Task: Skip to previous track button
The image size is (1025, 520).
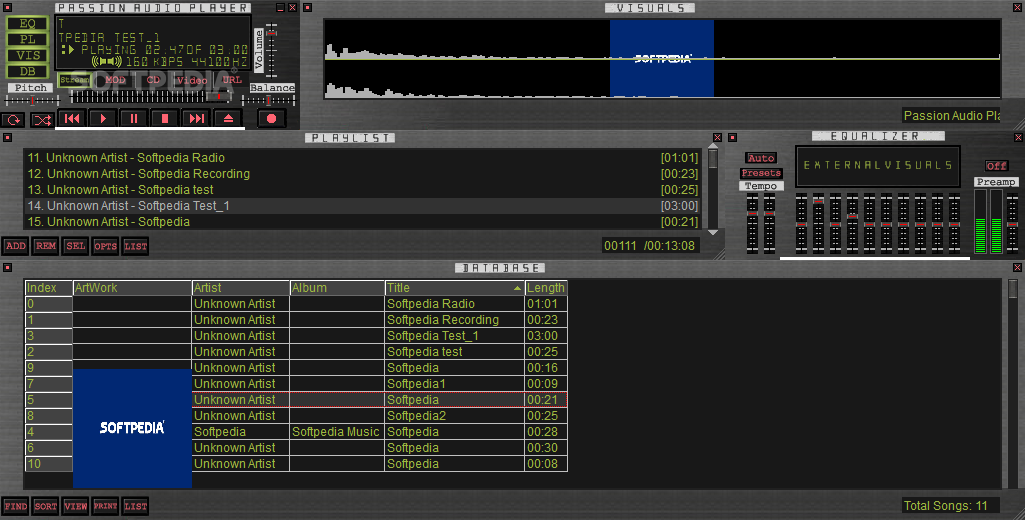Action: click(x=72, y=118)
